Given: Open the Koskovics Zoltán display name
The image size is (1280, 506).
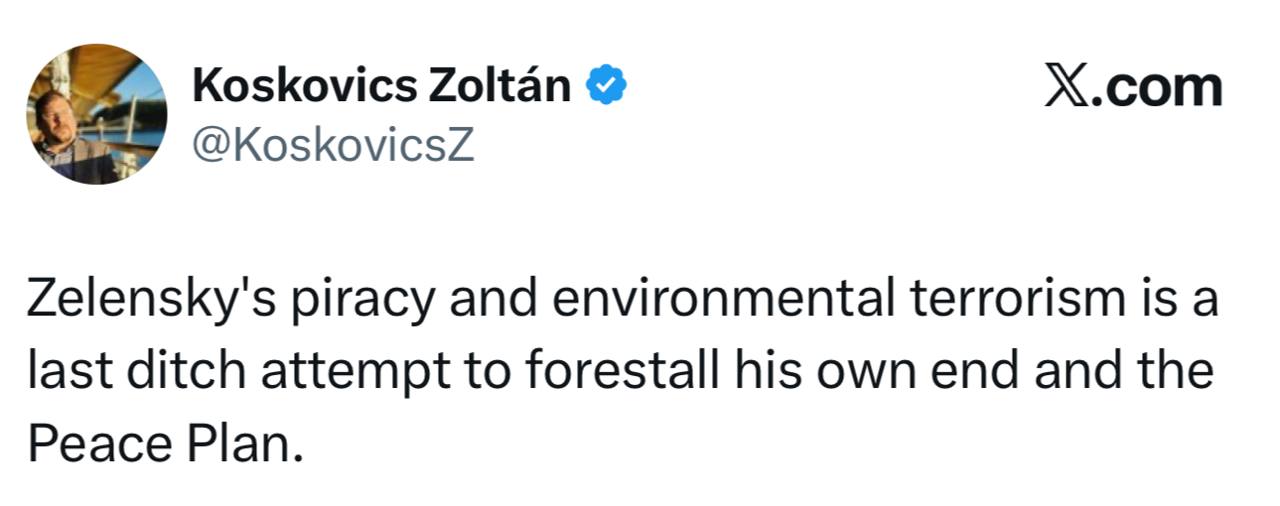Looking at the screenshot, I should pos(381,87).
